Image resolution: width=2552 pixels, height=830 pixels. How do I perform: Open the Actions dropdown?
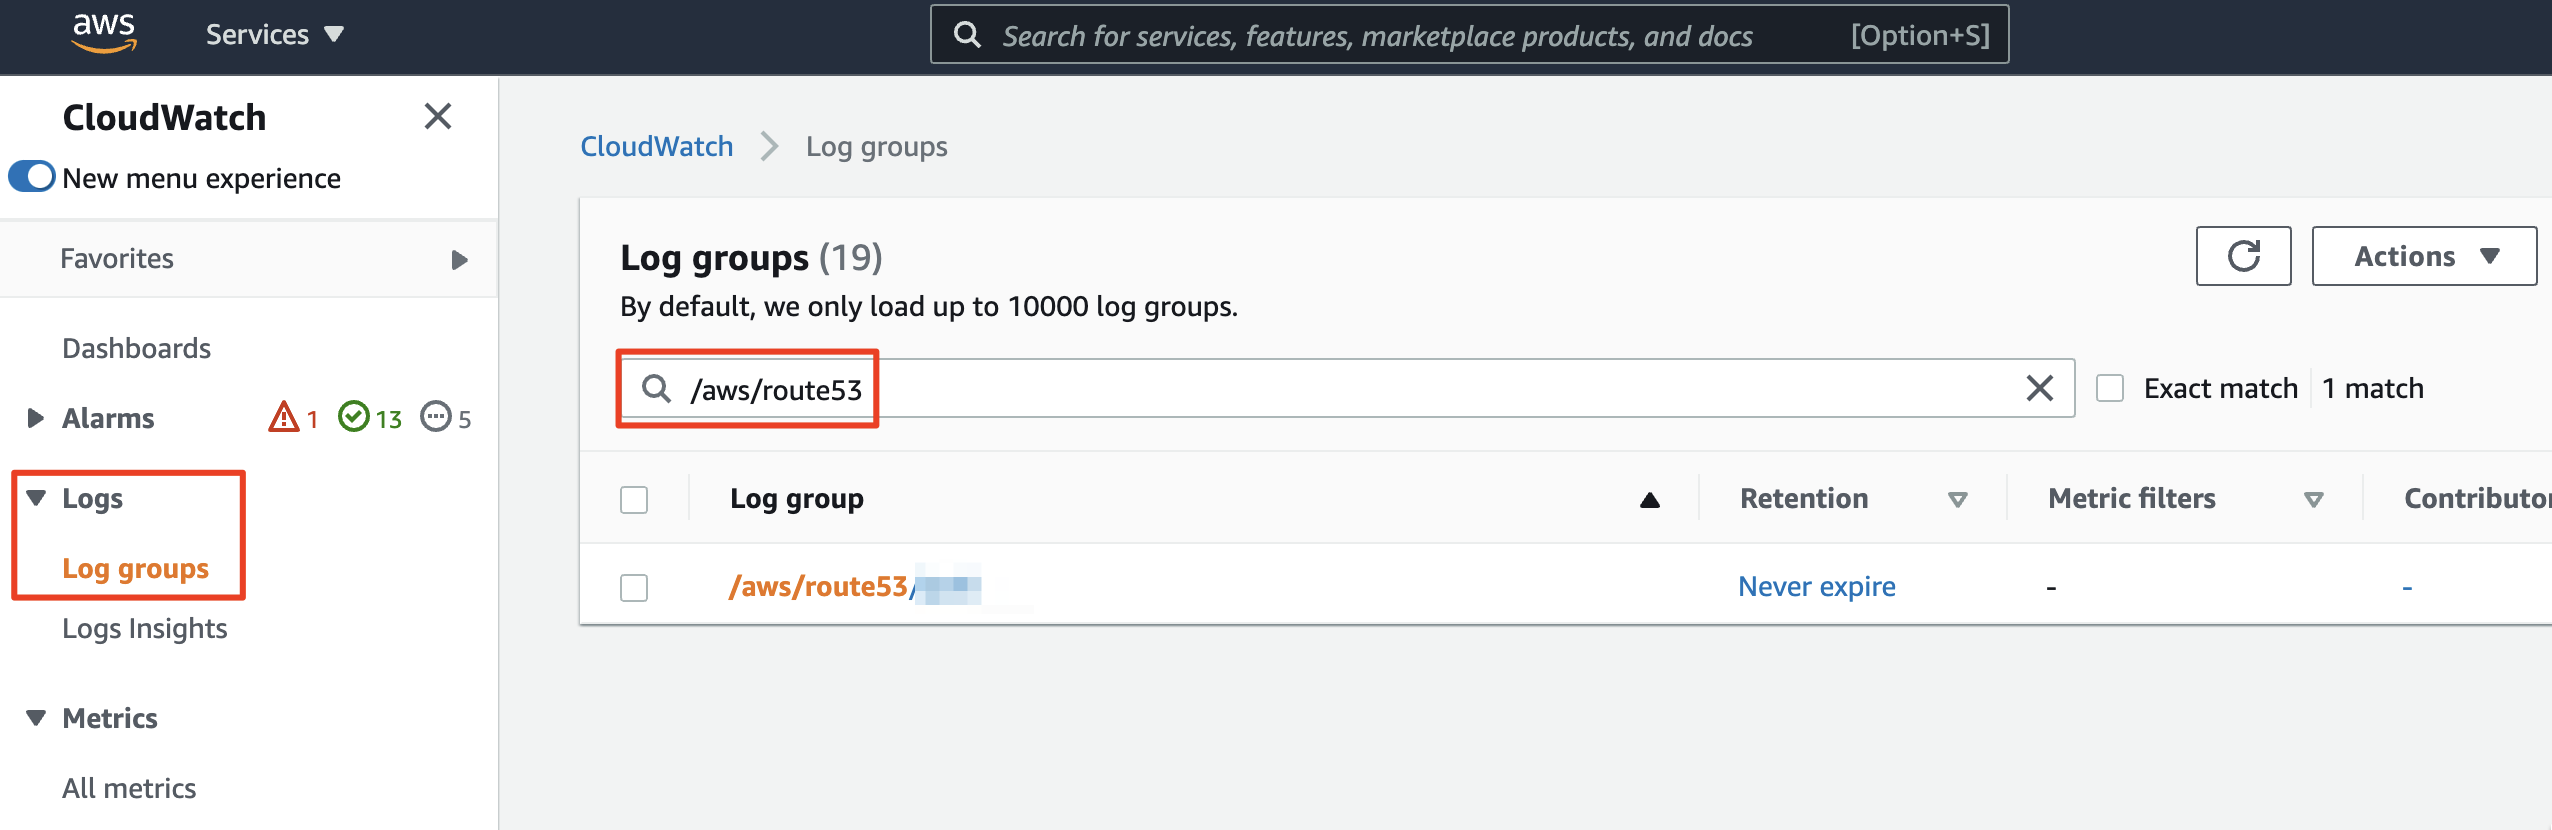point(2424,256)
